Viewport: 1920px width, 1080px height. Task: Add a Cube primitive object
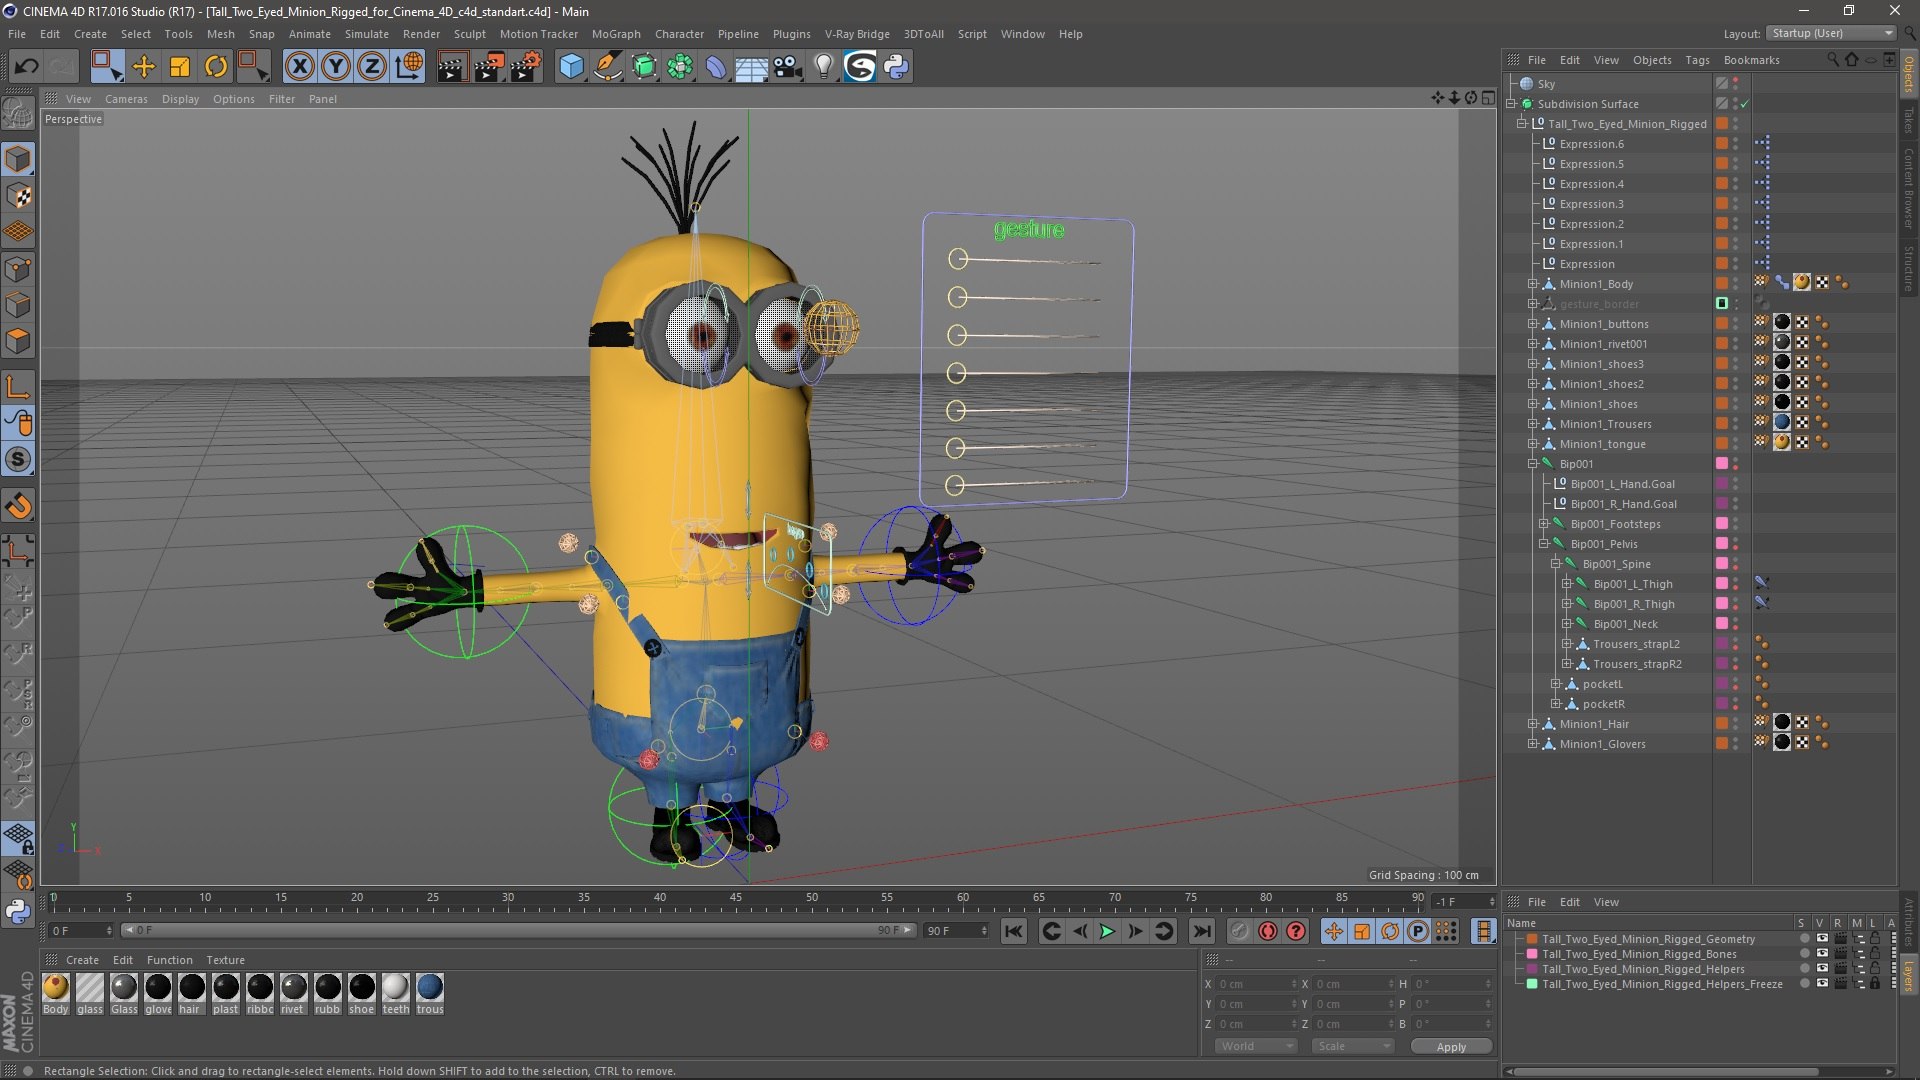571,67
